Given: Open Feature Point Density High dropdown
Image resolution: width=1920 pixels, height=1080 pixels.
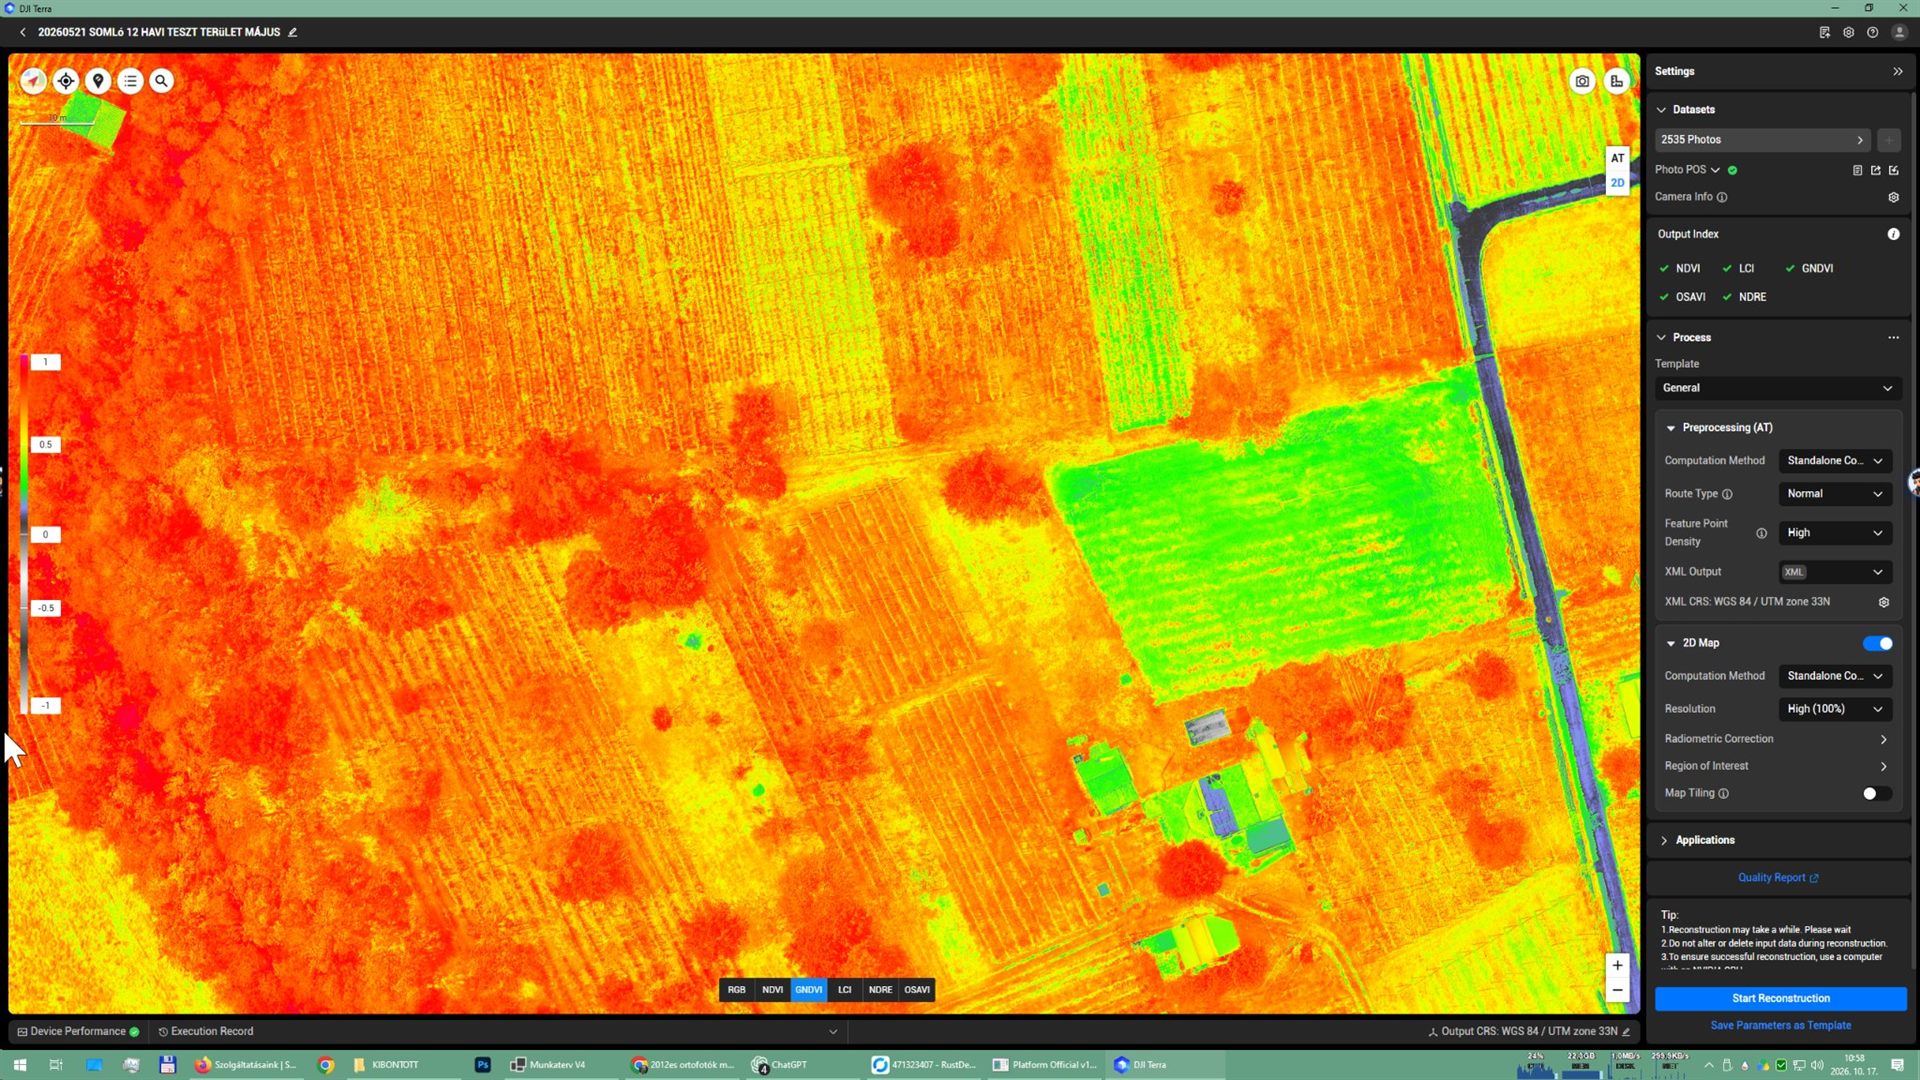Looking at the screenshot, I should (1835, 533).
